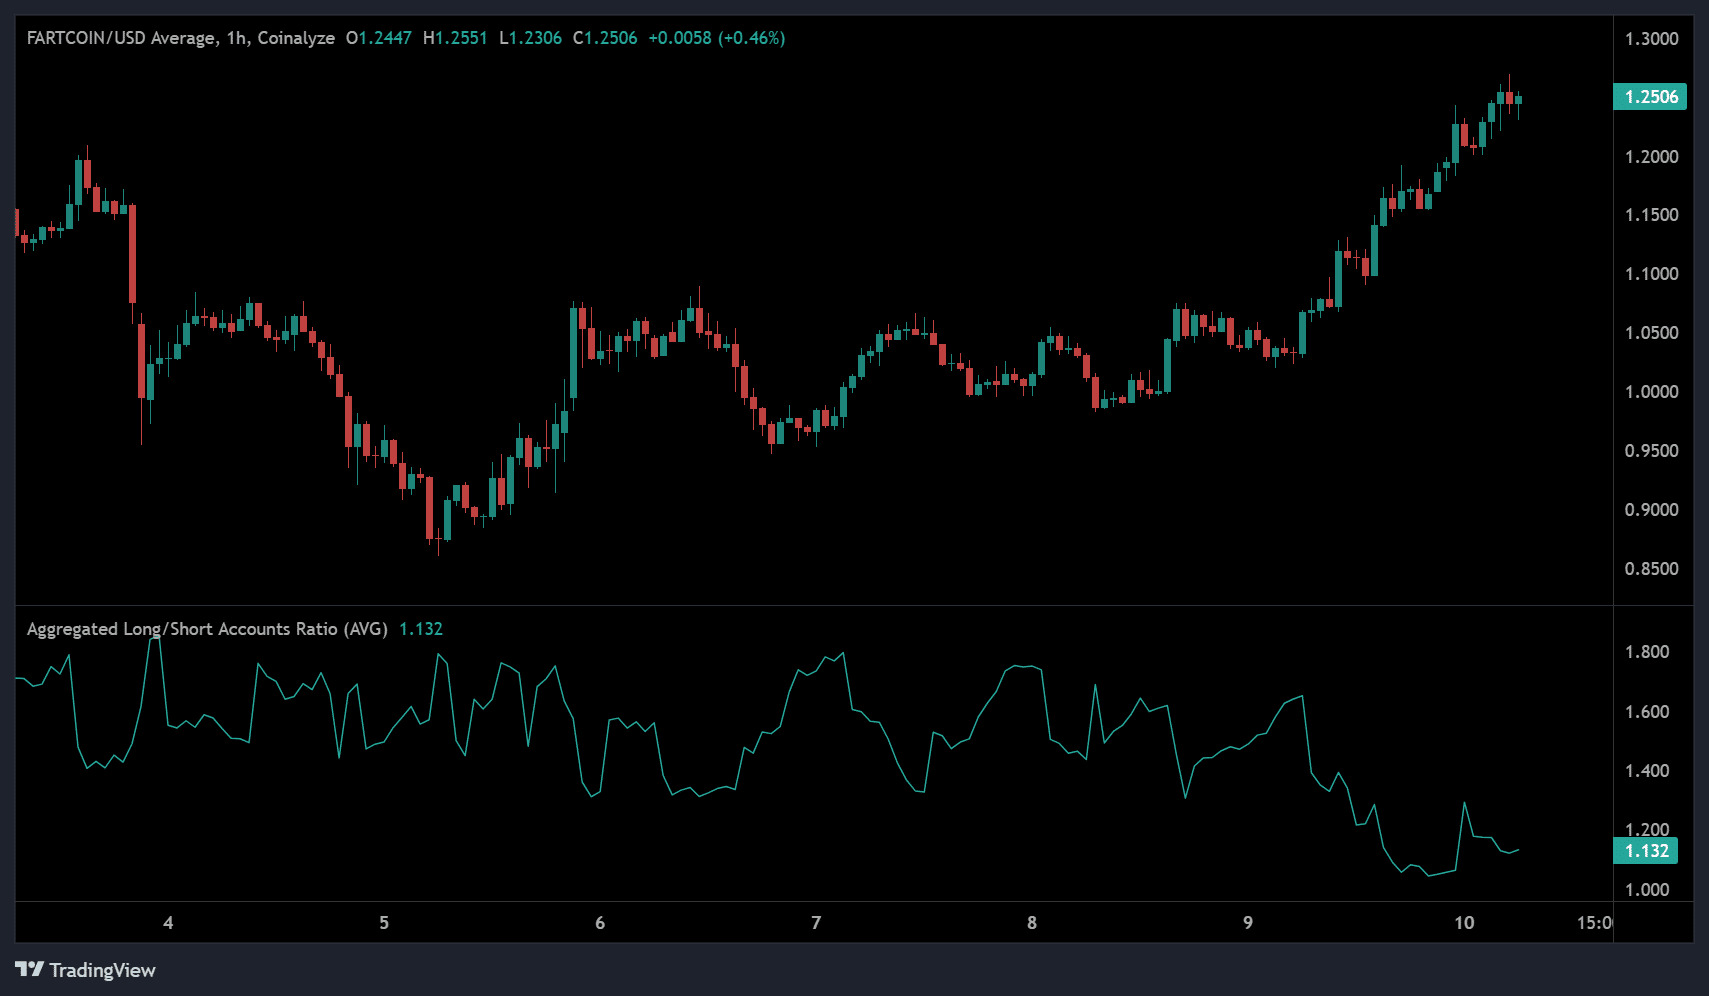
Task: Open the TradingView text link
Action: tap(102, 970)
